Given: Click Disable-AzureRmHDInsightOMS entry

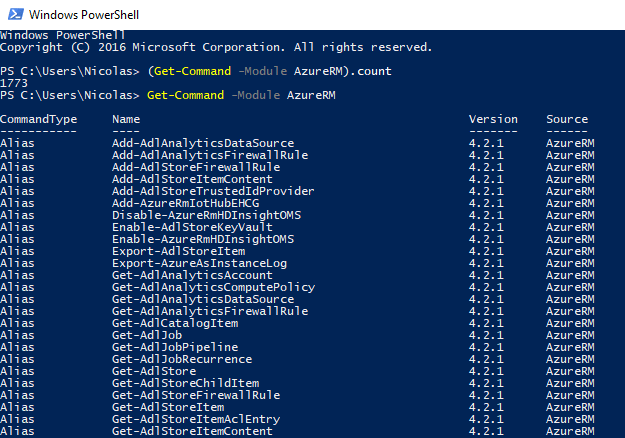Looking at the screenshot, I should 206,215.
